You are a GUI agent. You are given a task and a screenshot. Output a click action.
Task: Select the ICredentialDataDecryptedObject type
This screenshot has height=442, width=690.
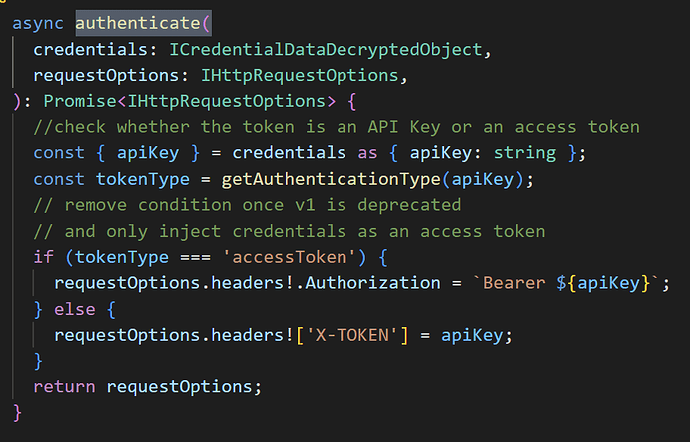click(326, 49)
